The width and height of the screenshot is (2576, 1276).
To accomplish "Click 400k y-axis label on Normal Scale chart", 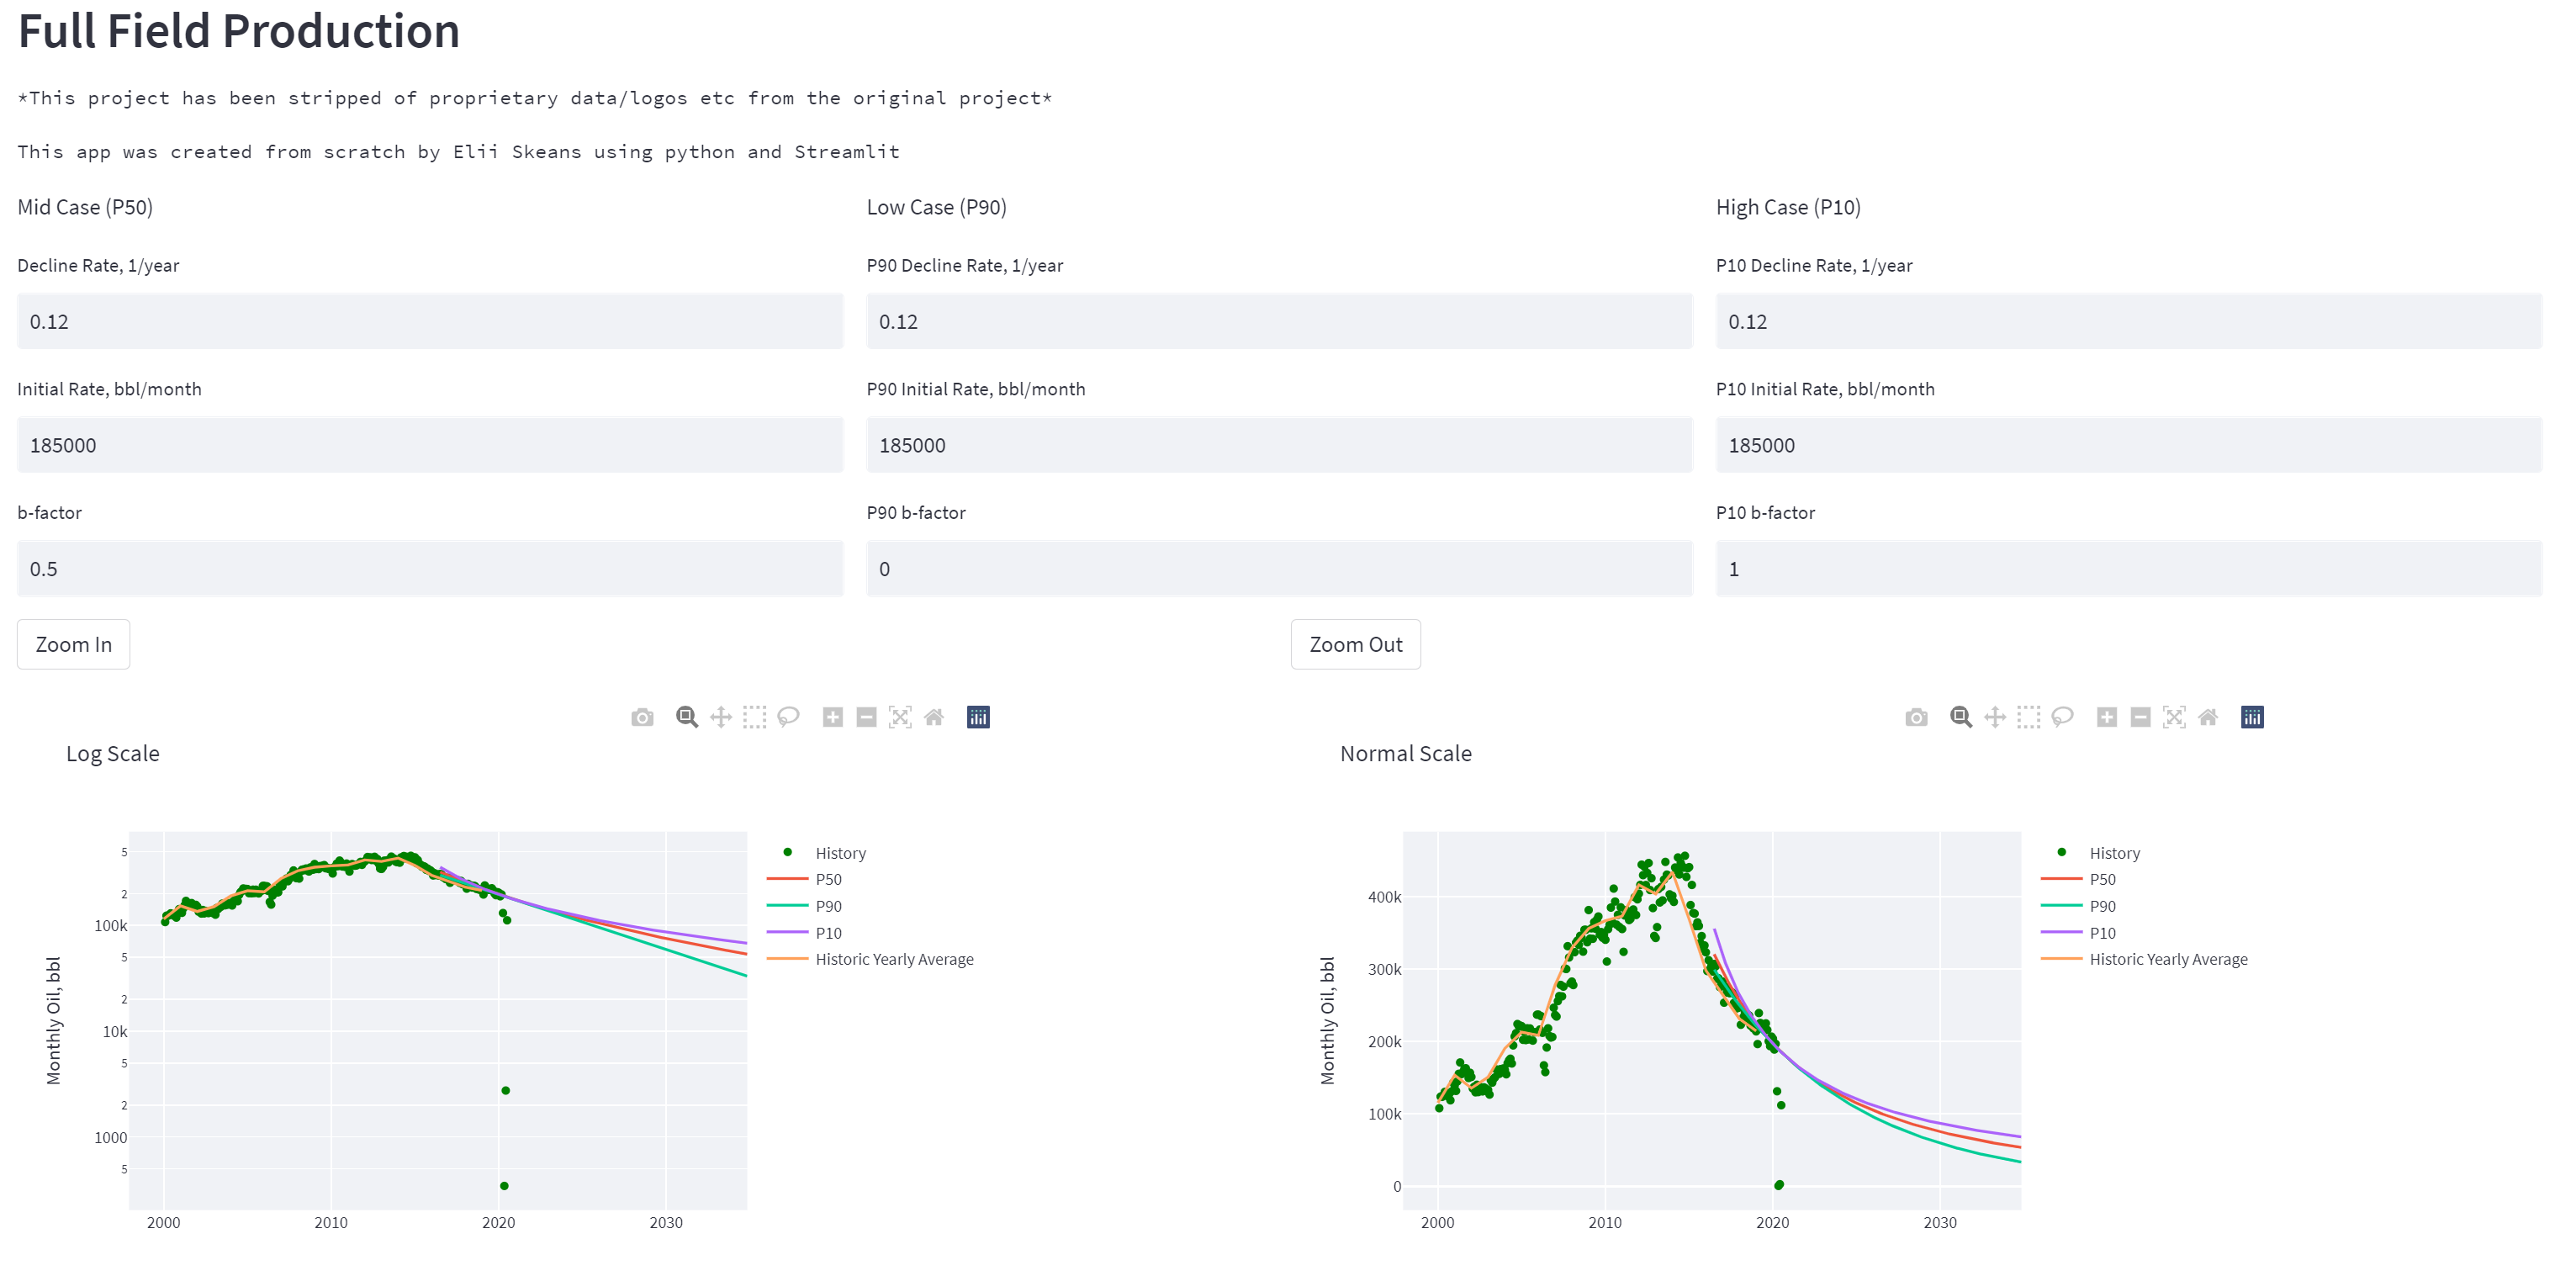I will coord(1384,897).
